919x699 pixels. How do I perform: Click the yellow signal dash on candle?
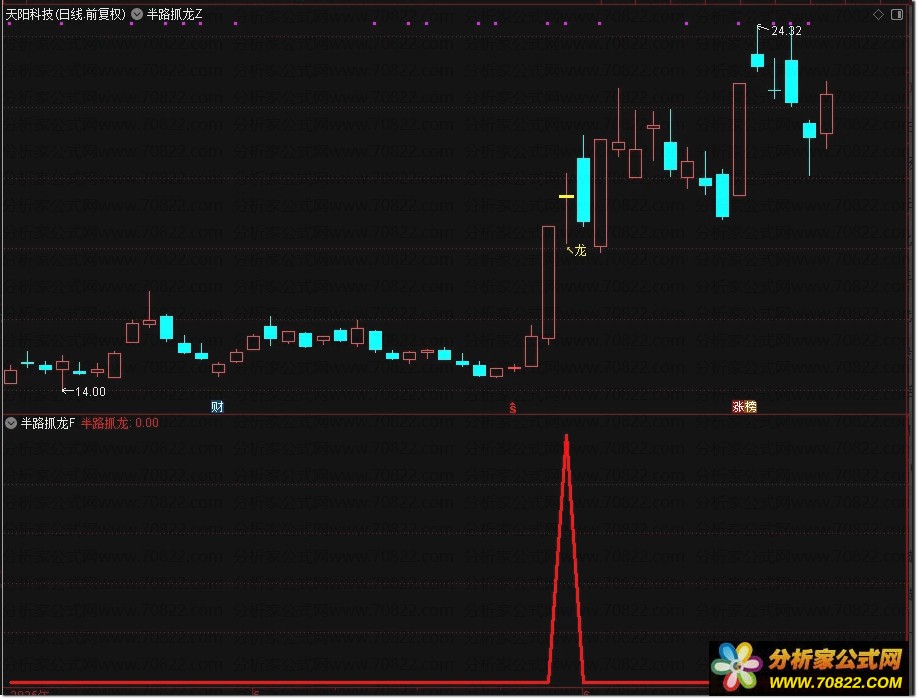(566, 196)
